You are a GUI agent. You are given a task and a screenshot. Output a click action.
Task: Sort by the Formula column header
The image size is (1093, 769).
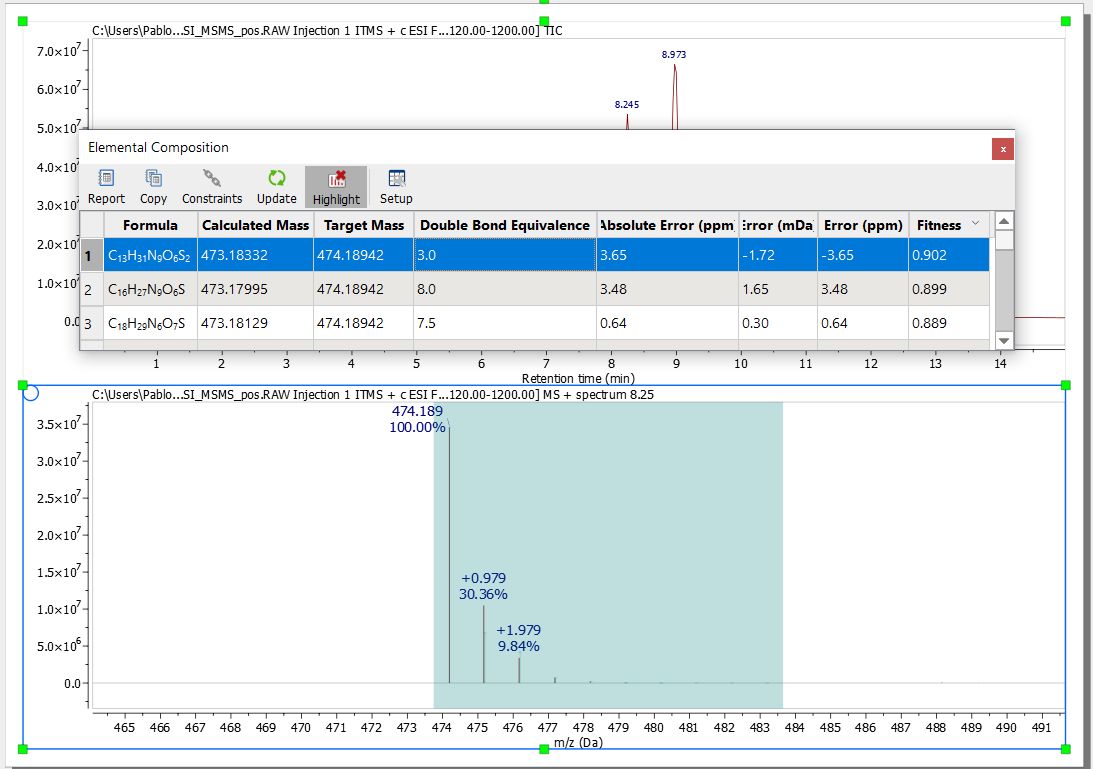click(x=150, y=225)
